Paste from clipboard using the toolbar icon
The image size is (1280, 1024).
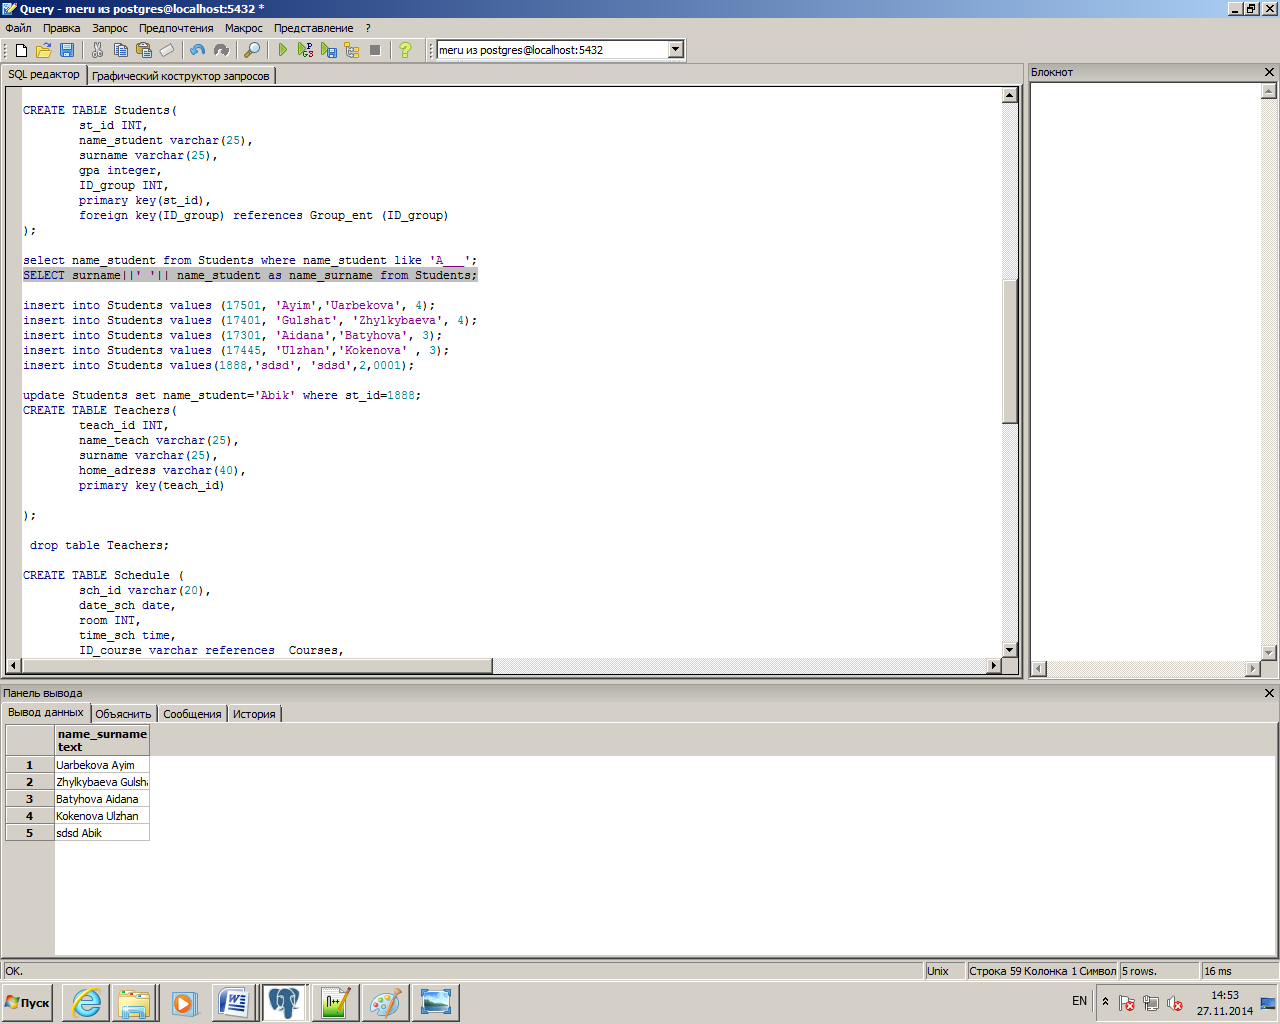tap(144, 50)
